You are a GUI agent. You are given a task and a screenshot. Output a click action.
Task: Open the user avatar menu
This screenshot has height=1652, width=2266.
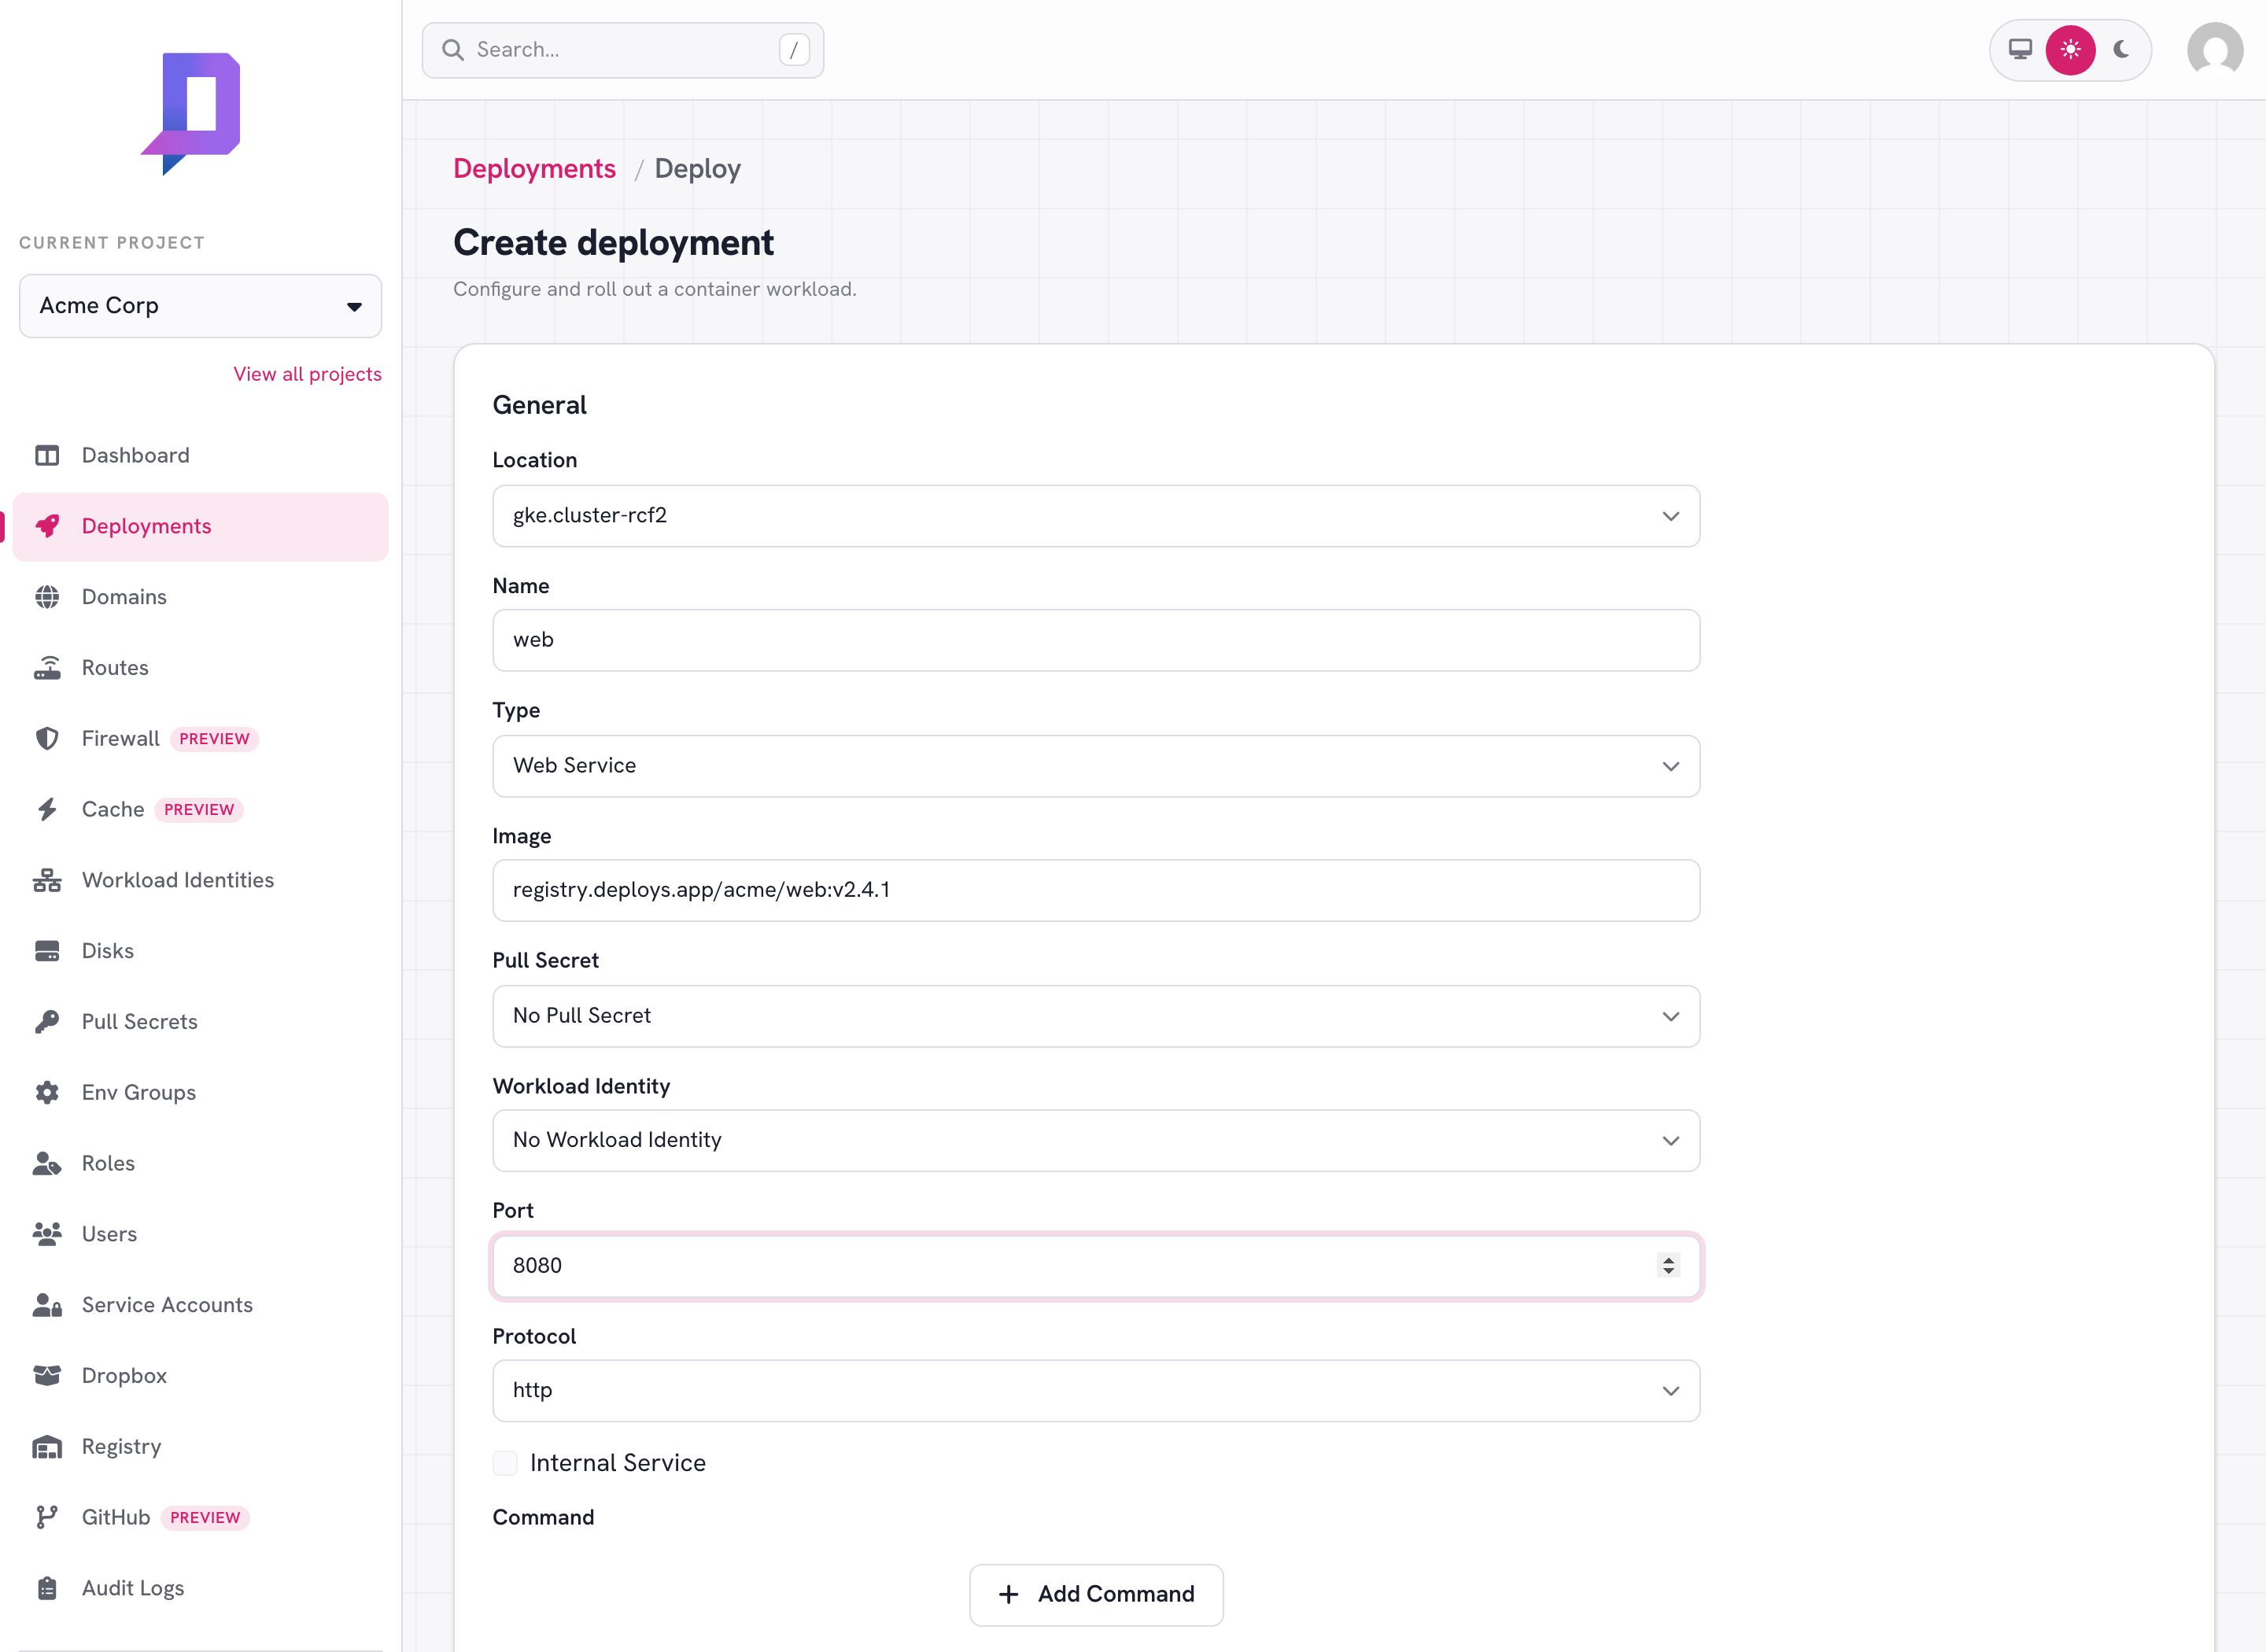[2214, 50]
